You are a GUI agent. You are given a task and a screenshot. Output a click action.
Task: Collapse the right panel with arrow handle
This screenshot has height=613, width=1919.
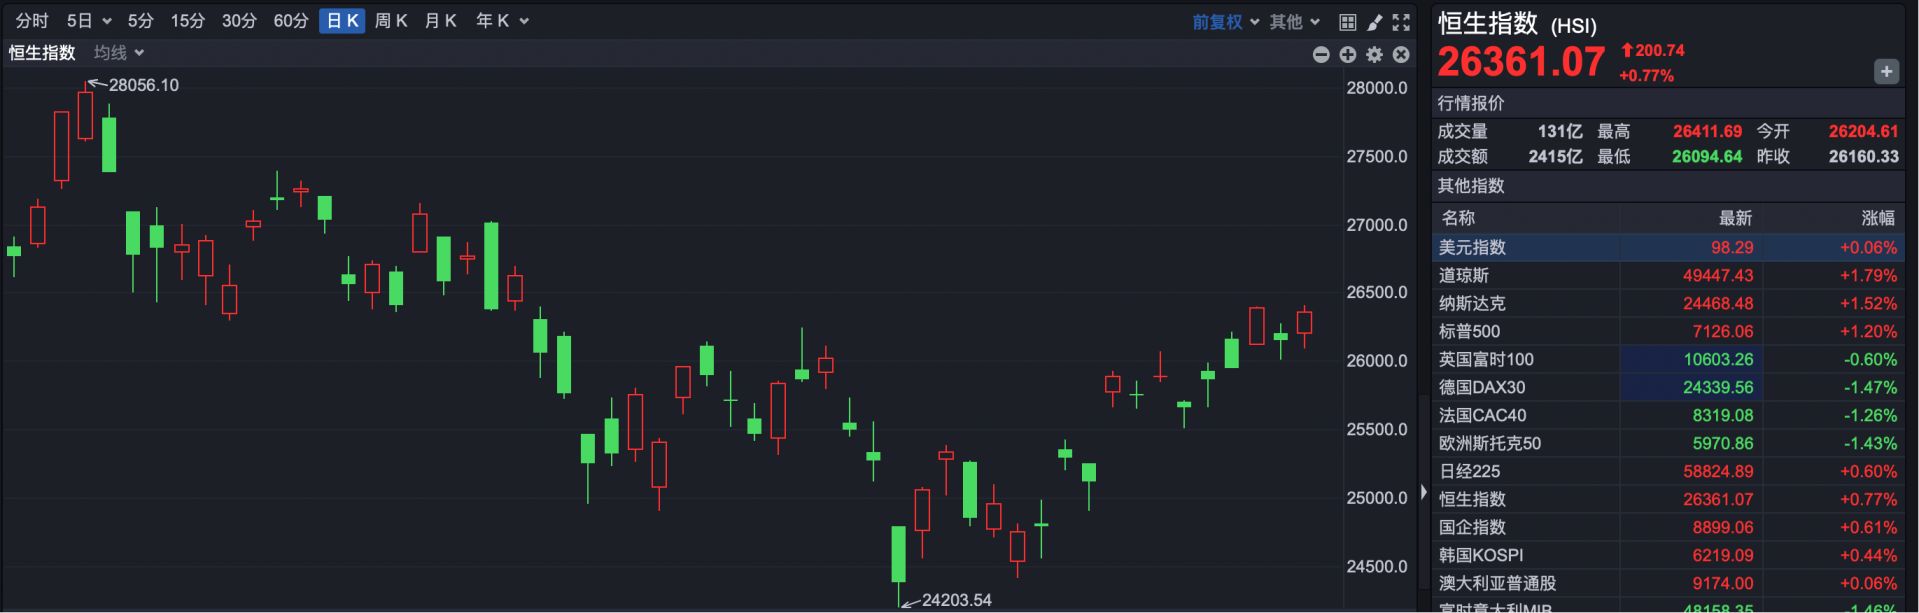(x=1423, y=493)
